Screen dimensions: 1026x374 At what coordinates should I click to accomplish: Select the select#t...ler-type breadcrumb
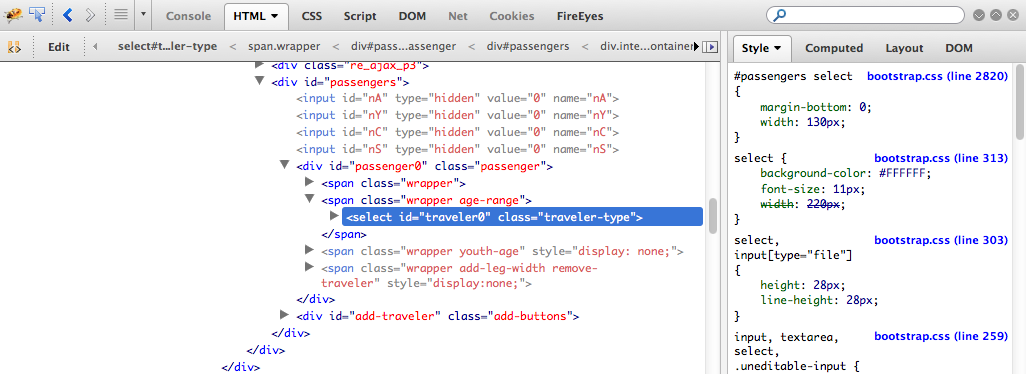coord(167,46)
